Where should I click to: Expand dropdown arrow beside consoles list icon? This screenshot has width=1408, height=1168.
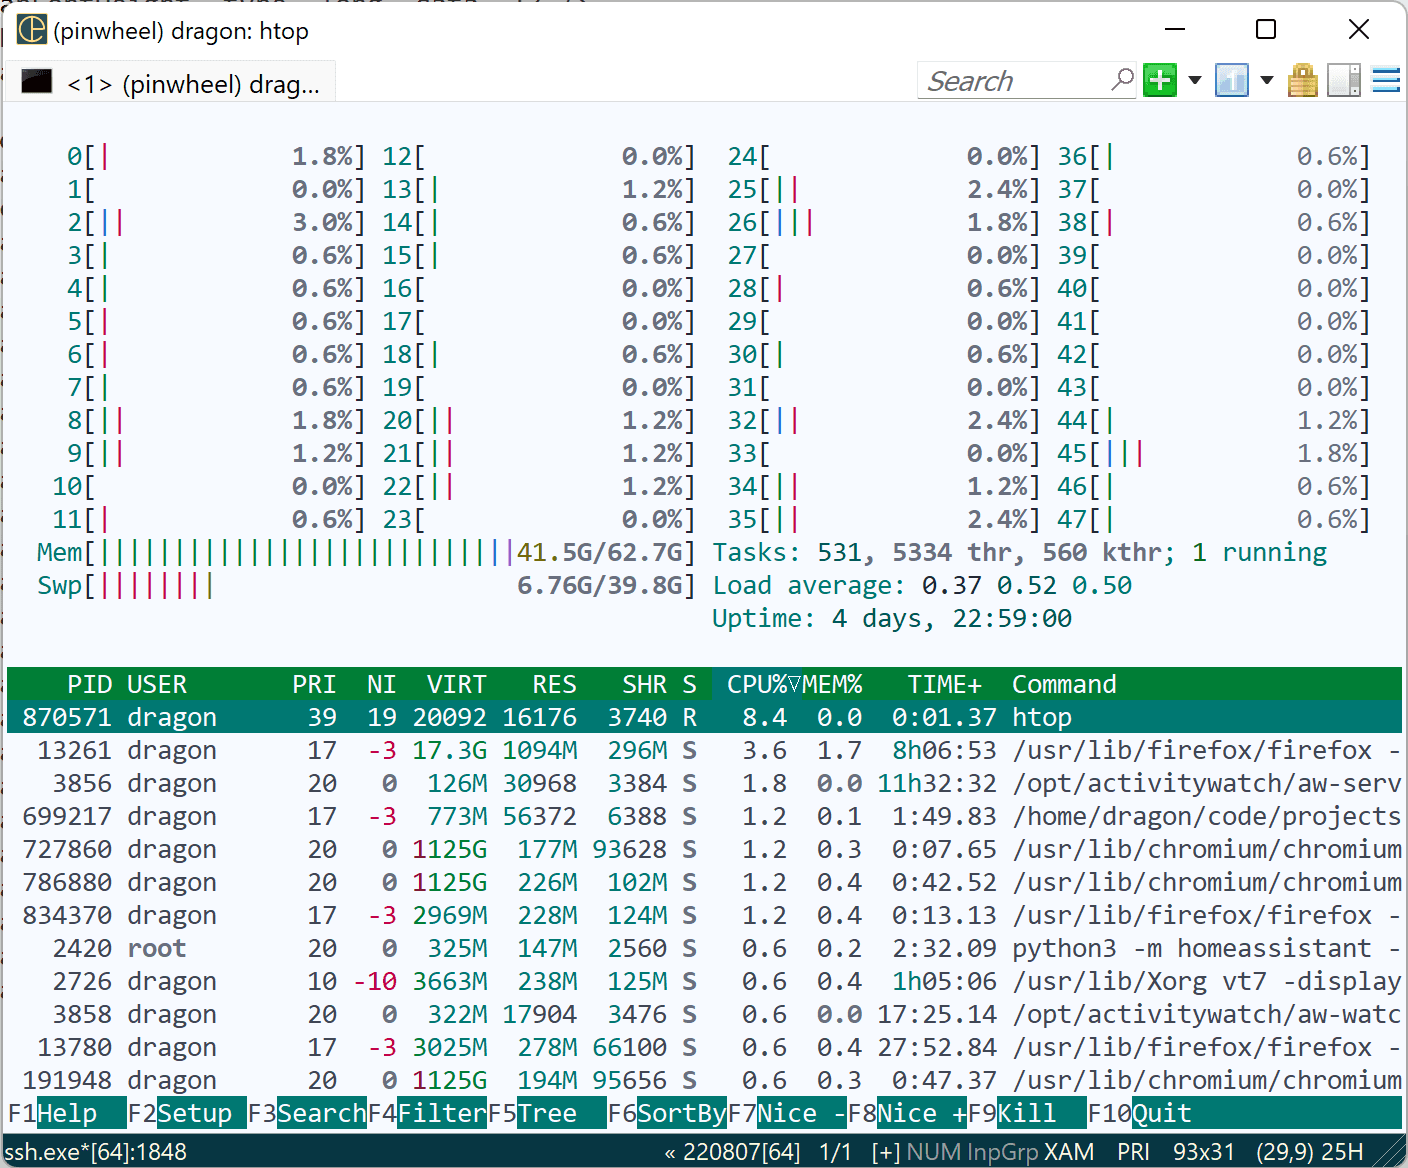pyautogui.click(x=1267, y=80)
